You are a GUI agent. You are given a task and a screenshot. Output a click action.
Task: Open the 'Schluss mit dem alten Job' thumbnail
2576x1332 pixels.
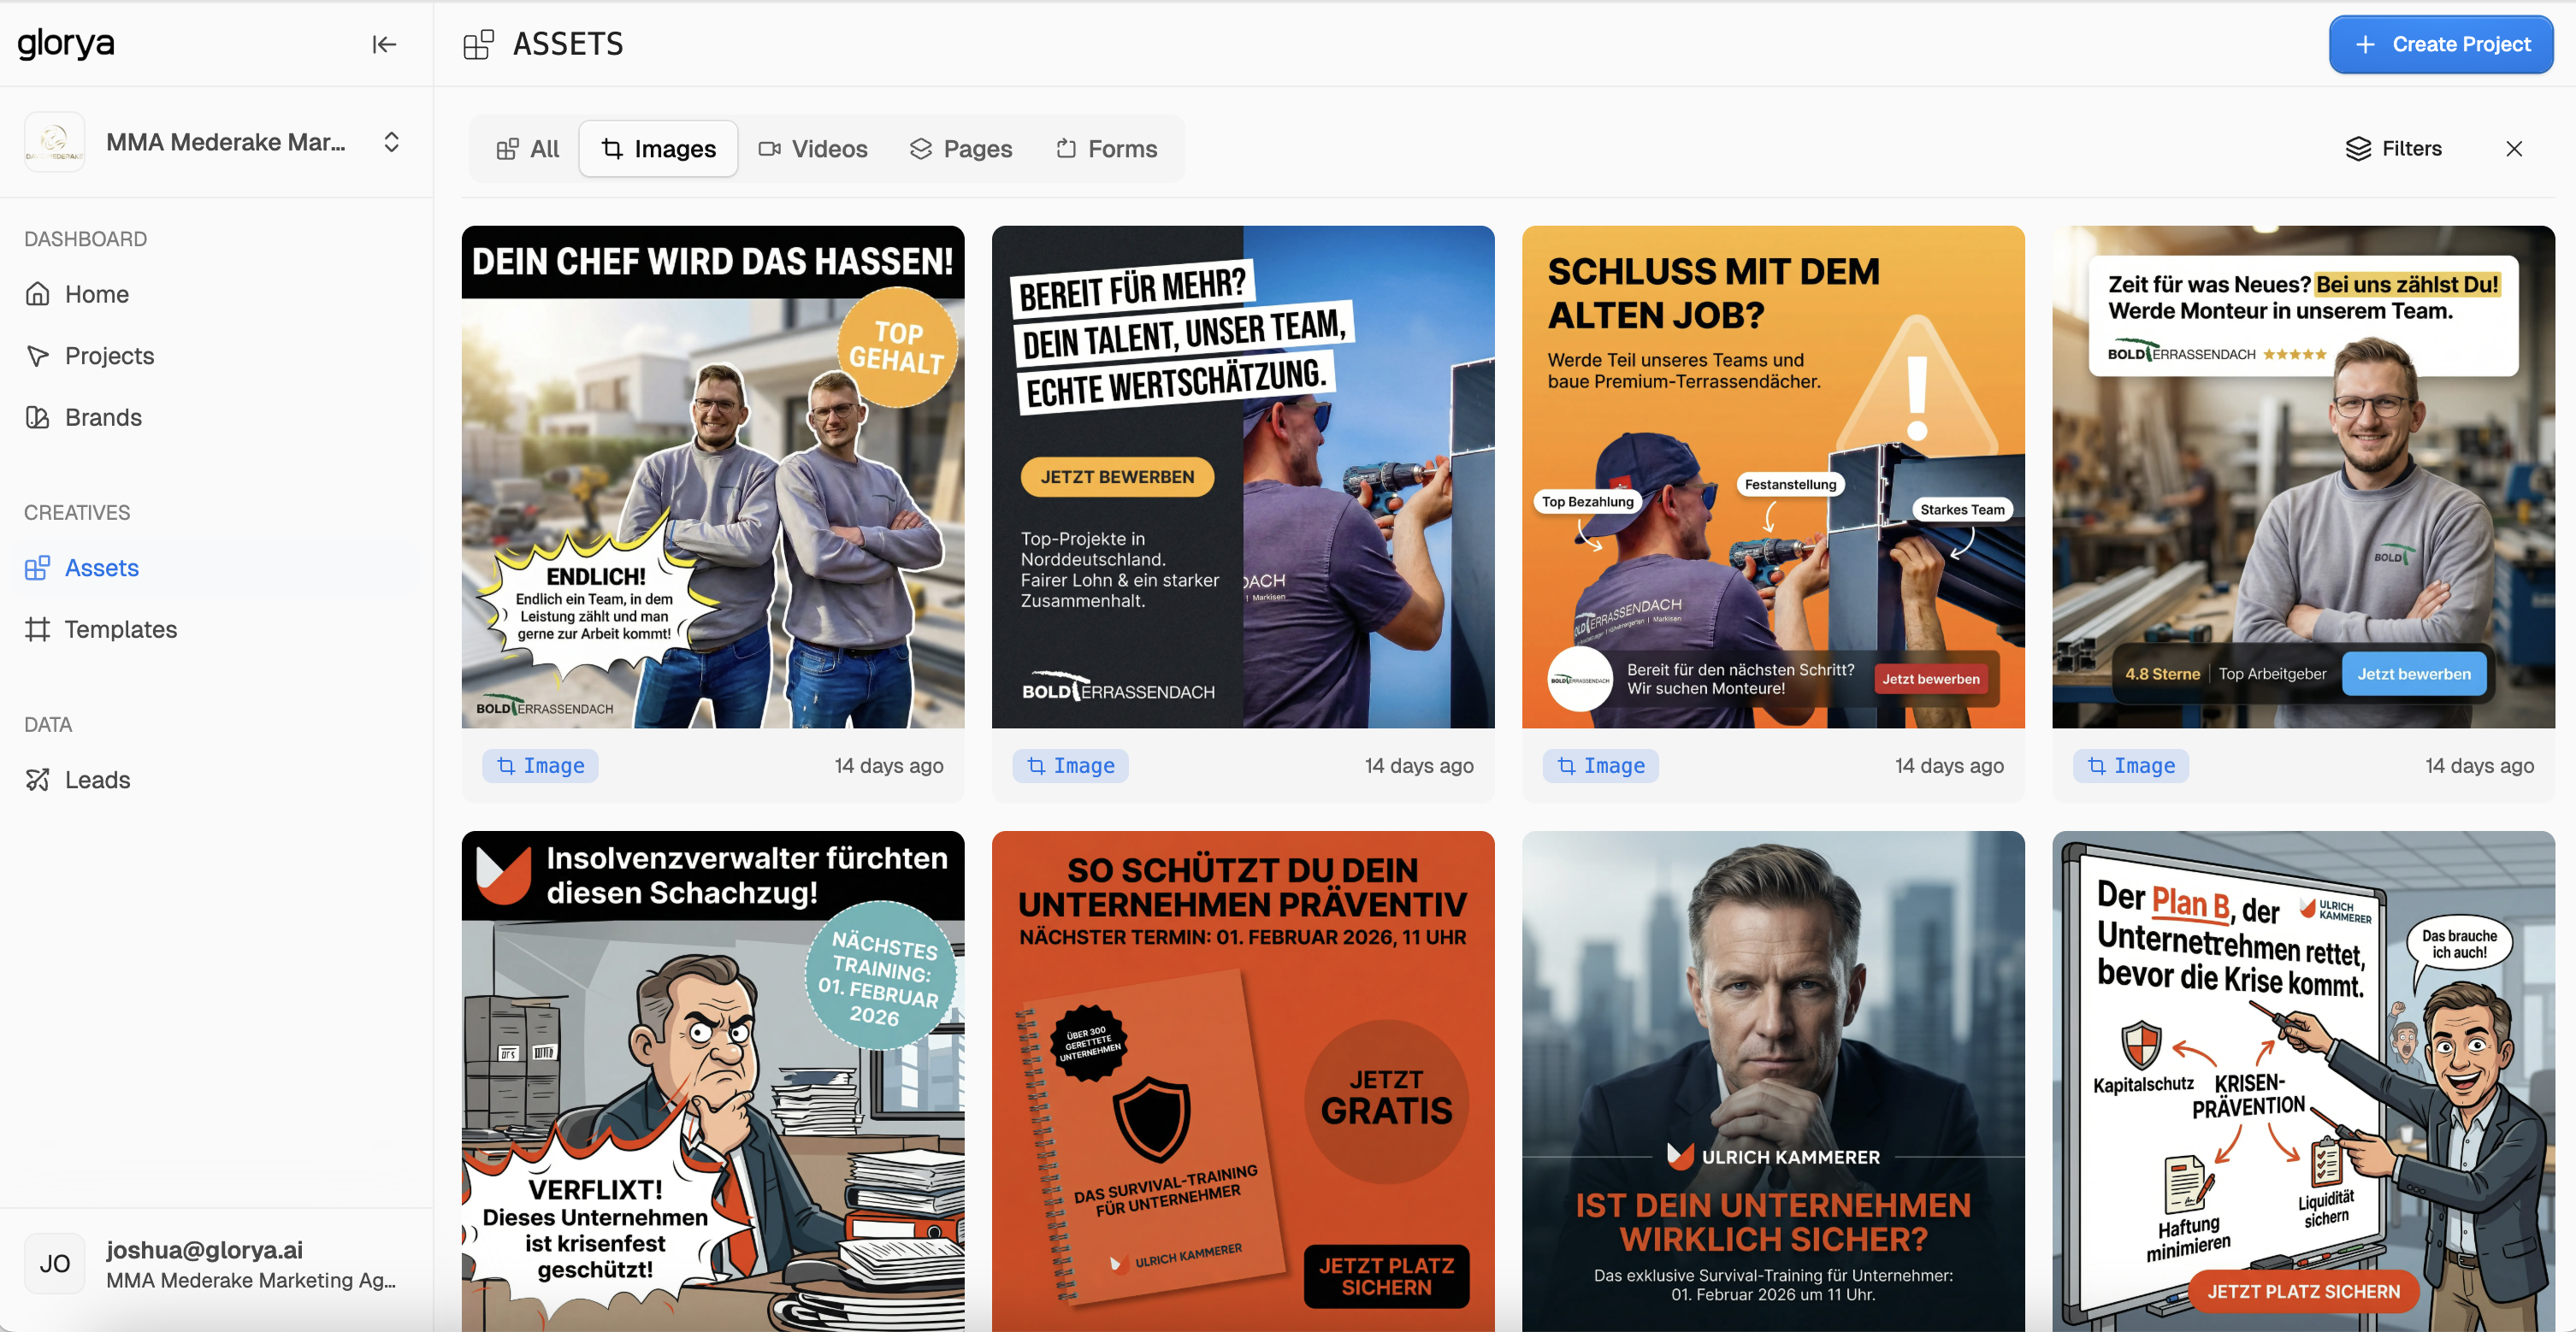coord(1773,477)
